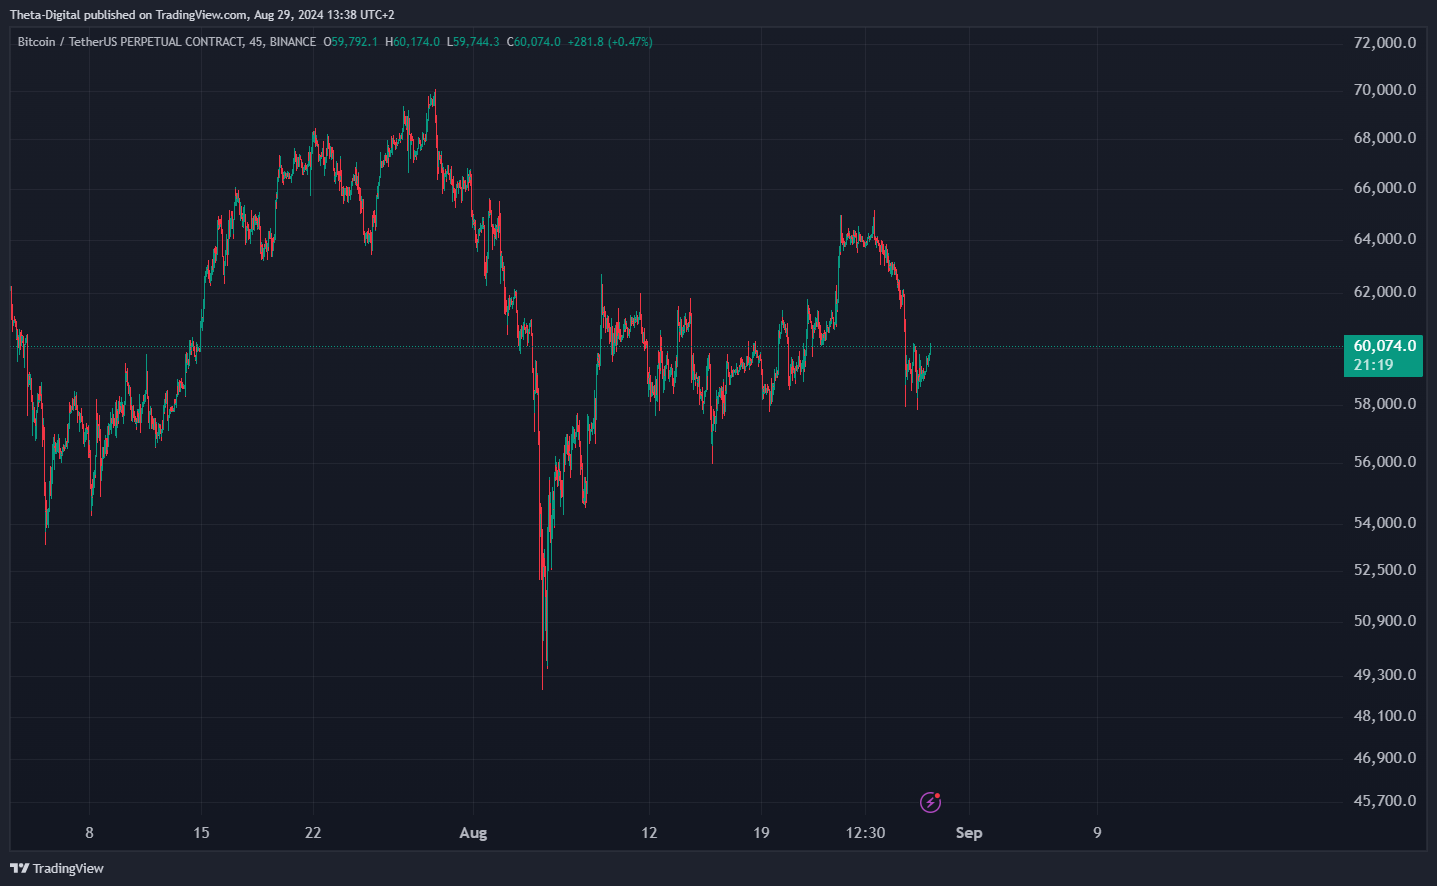Click the Aug label on time axis
1437x886 pixels.
click(473, 833)
